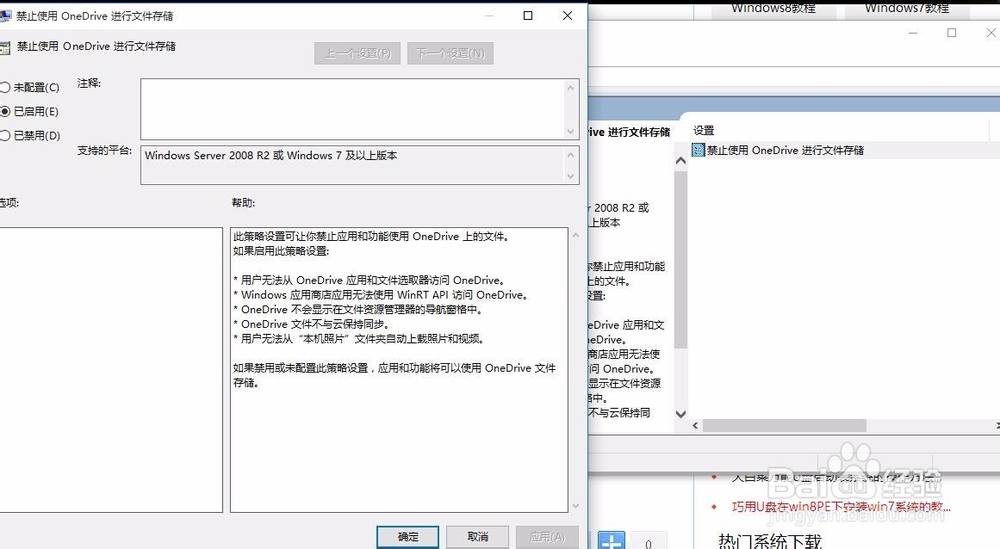
Task: Click the 取消 button
Action: pos(477,537)
